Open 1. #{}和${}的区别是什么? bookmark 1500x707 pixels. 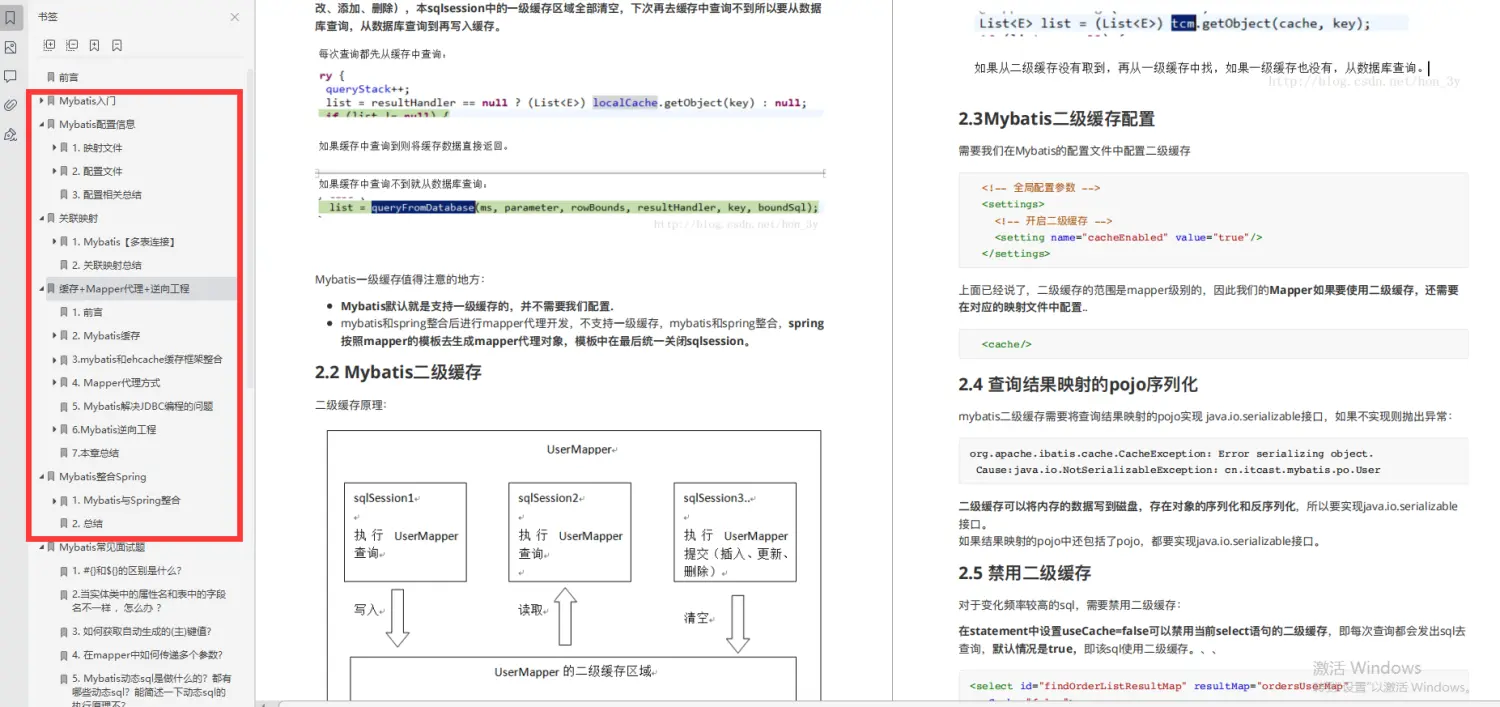[126, 571]
